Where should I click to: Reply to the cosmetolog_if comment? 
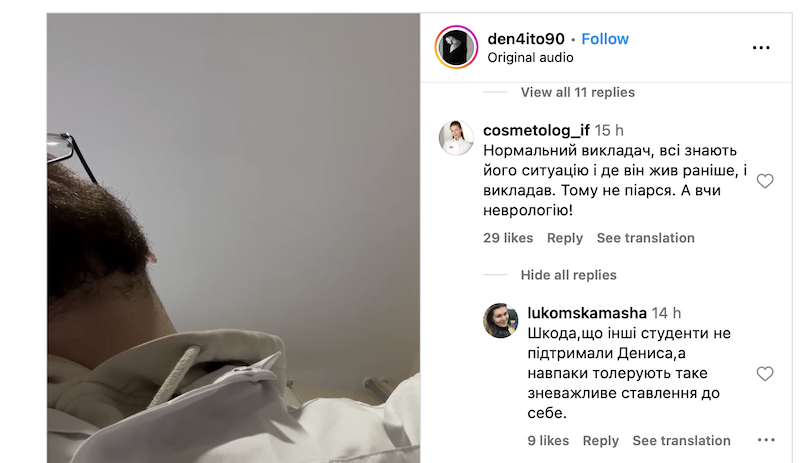tap(564, 238)
